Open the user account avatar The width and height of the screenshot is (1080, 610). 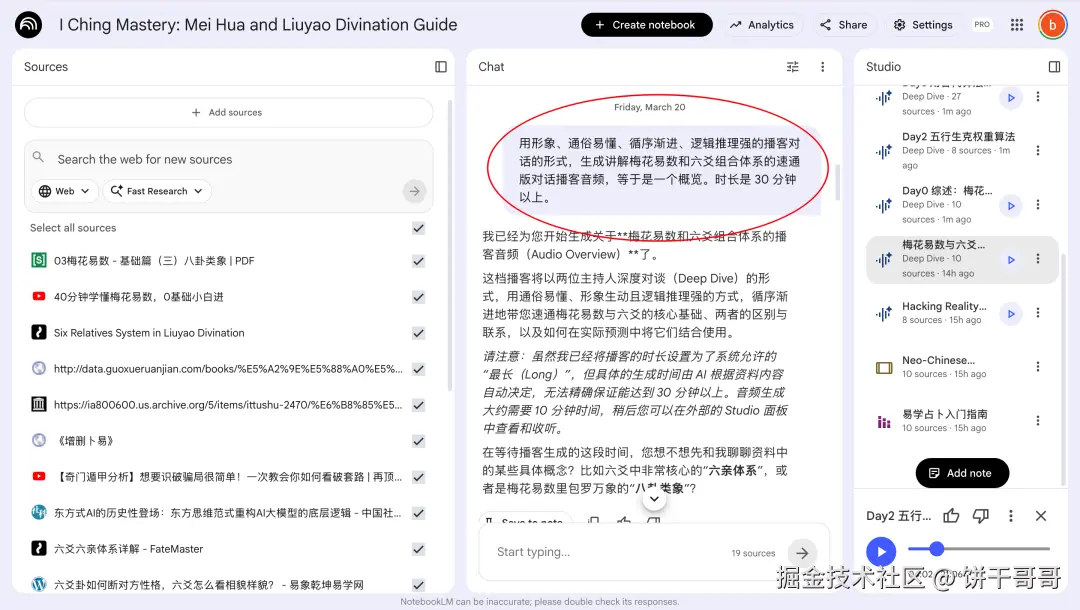click(x=1052, y=25)
